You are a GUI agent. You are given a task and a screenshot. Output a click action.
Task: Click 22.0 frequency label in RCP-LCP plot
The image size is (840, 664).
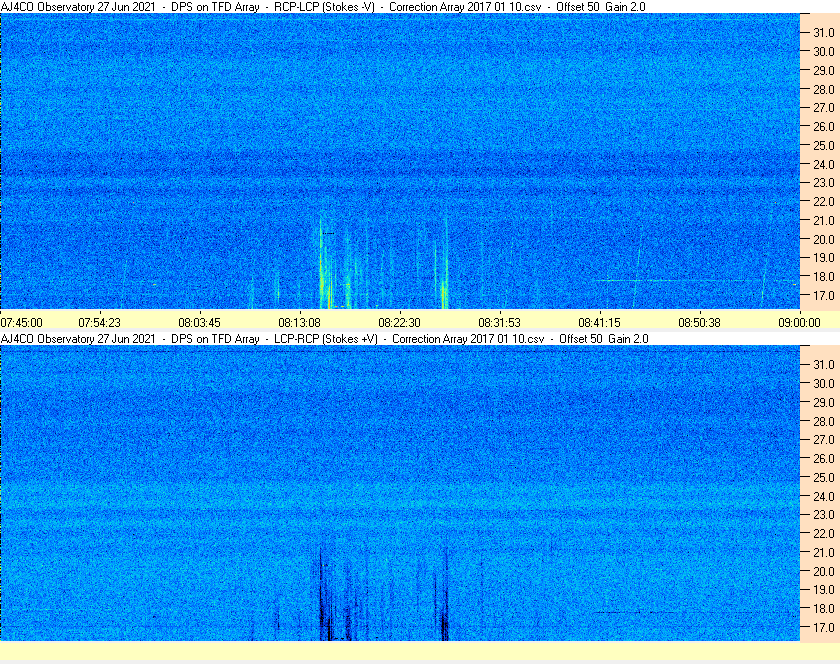coord(824,202)
